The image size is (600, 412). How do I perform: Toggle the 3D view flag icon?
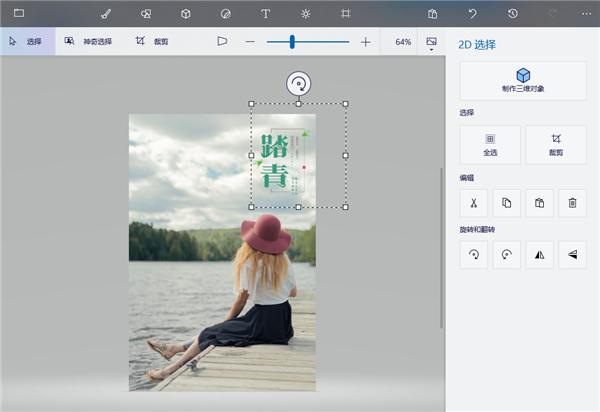tap(222, 41)
